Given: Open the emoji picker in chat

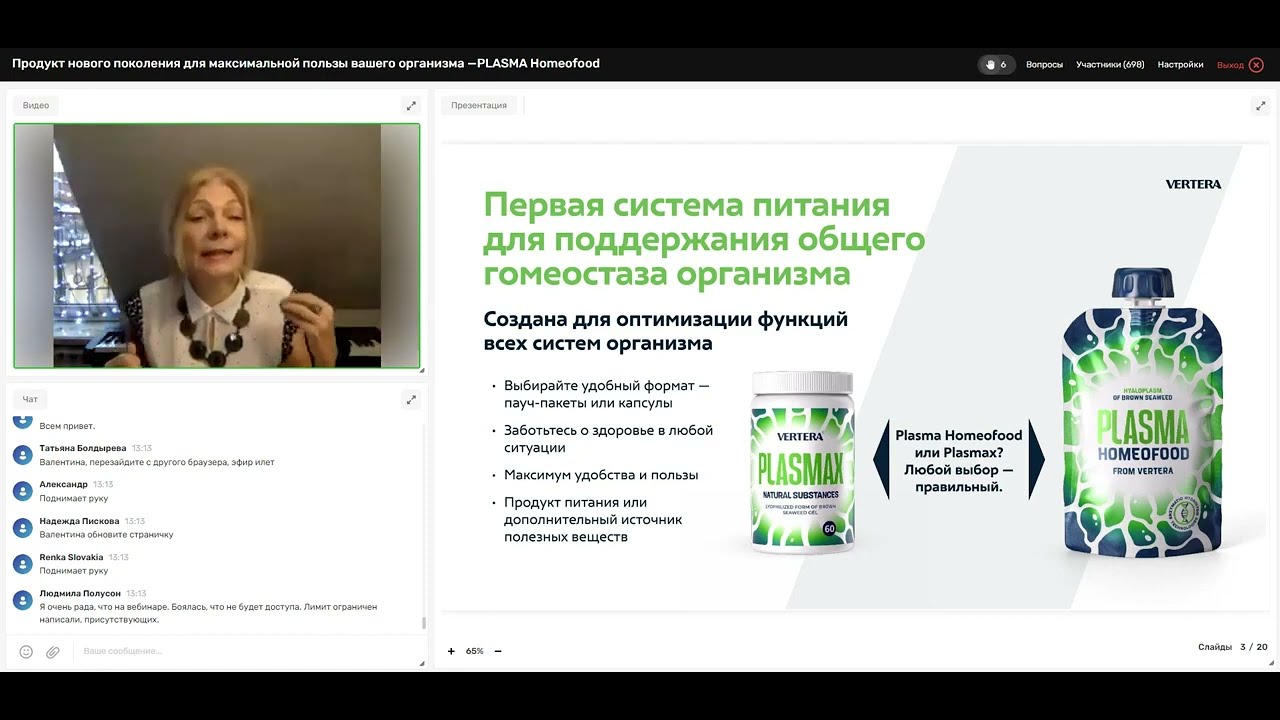Looking at the screenshot, I should point(26,651).
